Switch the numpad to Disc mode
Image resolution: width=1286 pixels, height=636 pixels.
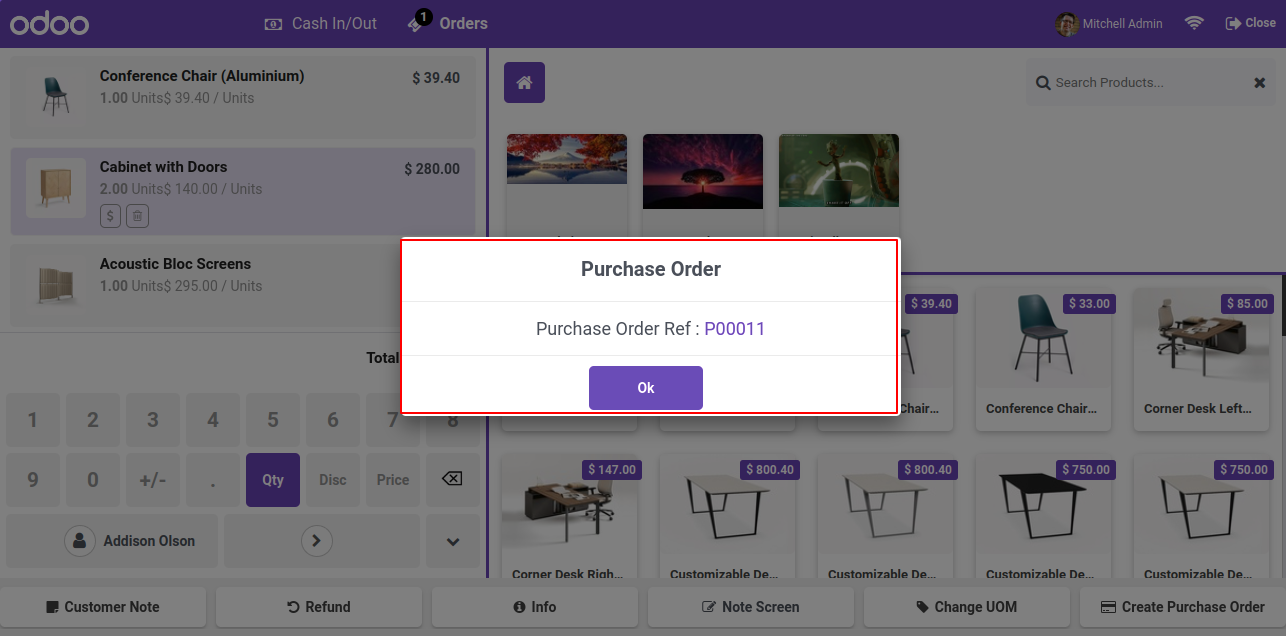coord(333,480)
